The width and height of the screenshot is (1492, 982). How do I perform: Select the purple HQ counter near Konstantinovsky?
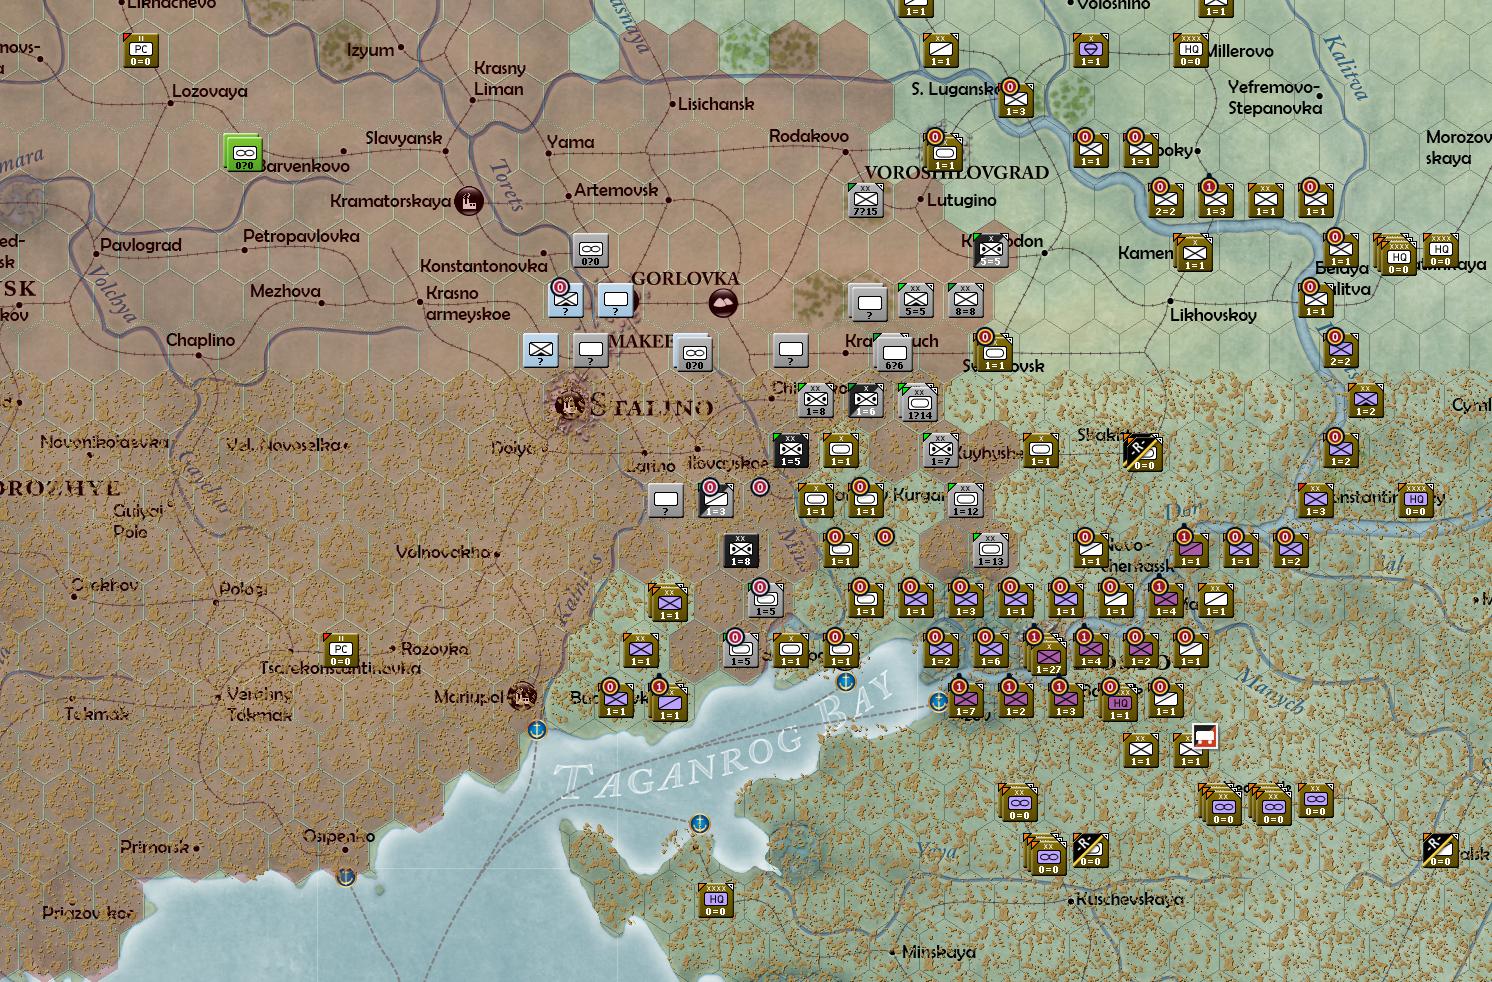pos(1415,500)
